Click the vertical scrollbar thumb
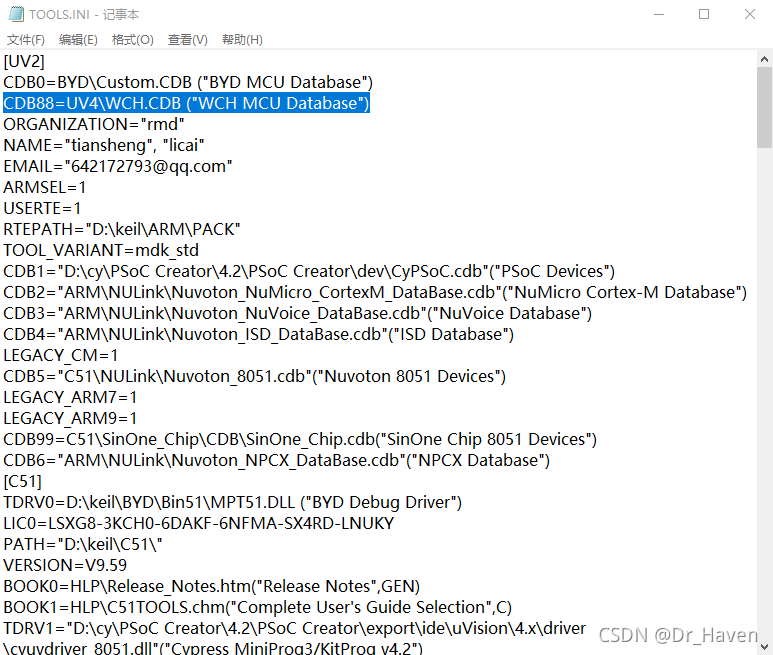The height and width of the screenshot is (655, 773). tap(764, 107)
